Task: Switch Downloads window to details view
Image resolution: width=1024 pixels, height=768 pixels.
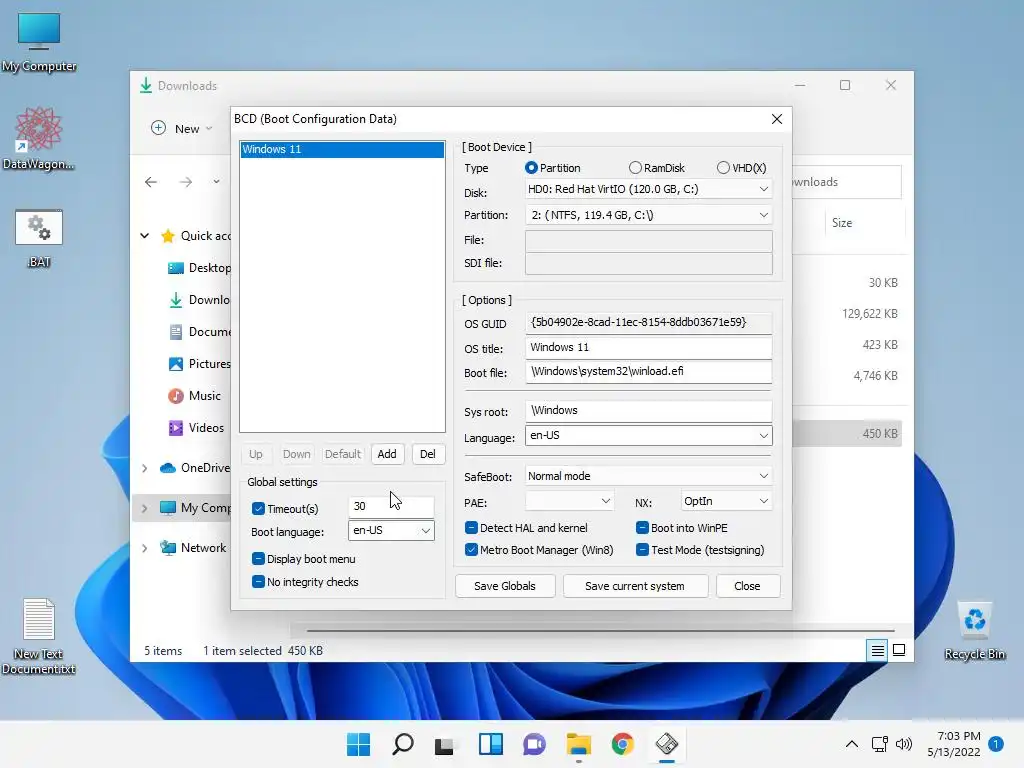Action: click(877, 650)
